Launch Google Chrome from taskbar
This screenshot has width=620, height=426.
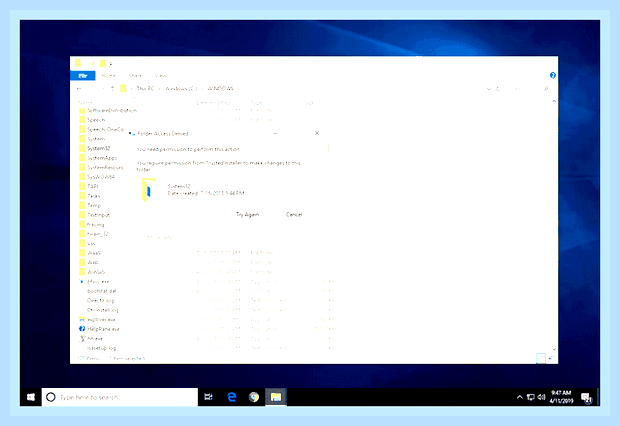coord(254,397)
